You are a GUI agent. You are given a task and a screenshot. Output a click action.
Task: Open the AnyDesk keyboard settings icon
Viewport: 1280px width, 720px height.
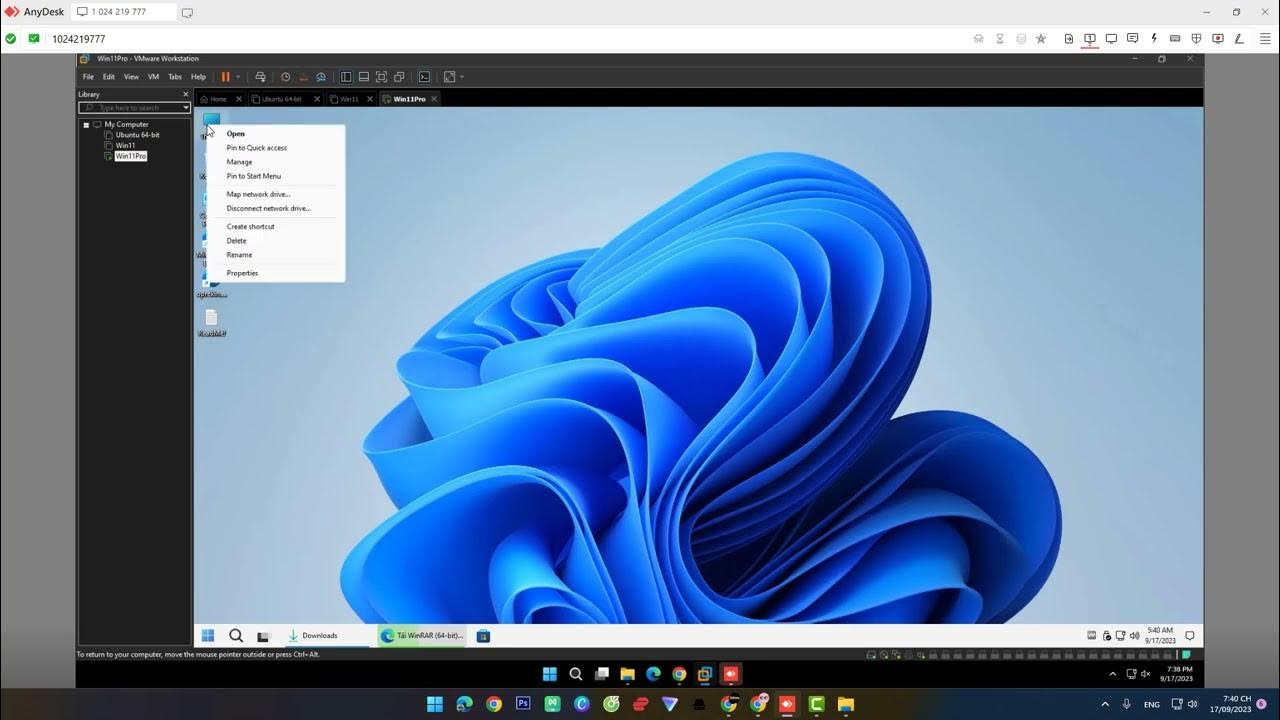tap(1175, 38)
